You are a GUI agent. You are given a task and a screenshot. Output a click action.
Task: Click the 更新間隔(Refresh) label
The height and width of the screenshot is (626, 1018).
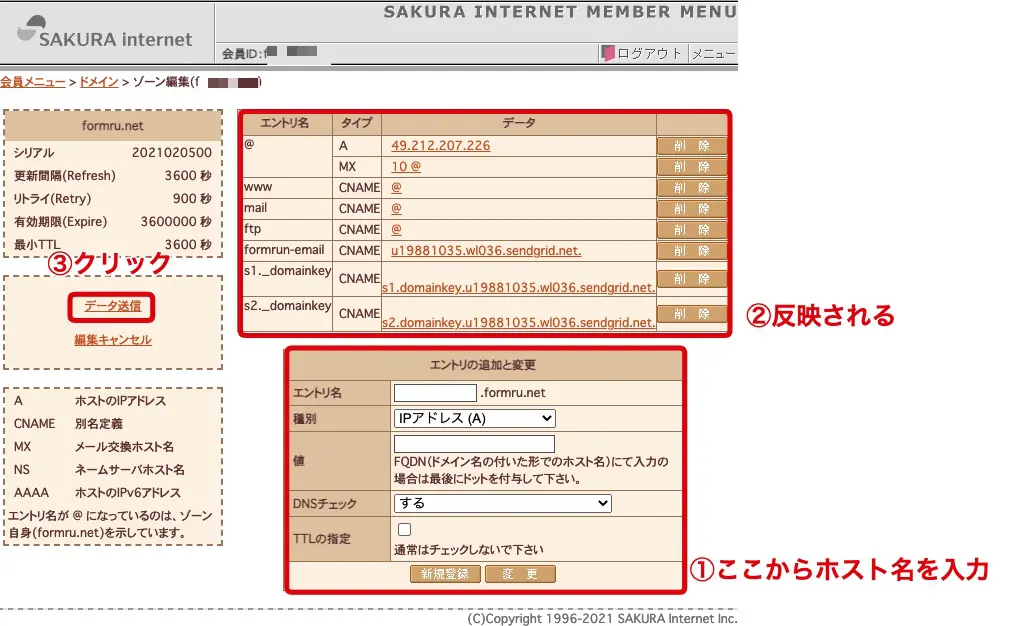(x=65, y=175)
